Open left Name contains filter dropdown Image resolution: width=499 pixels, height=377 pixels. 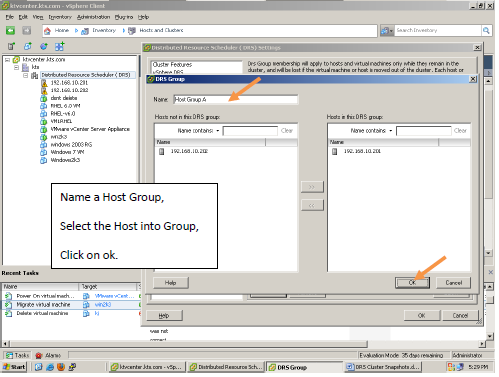[x=217, y=131]
